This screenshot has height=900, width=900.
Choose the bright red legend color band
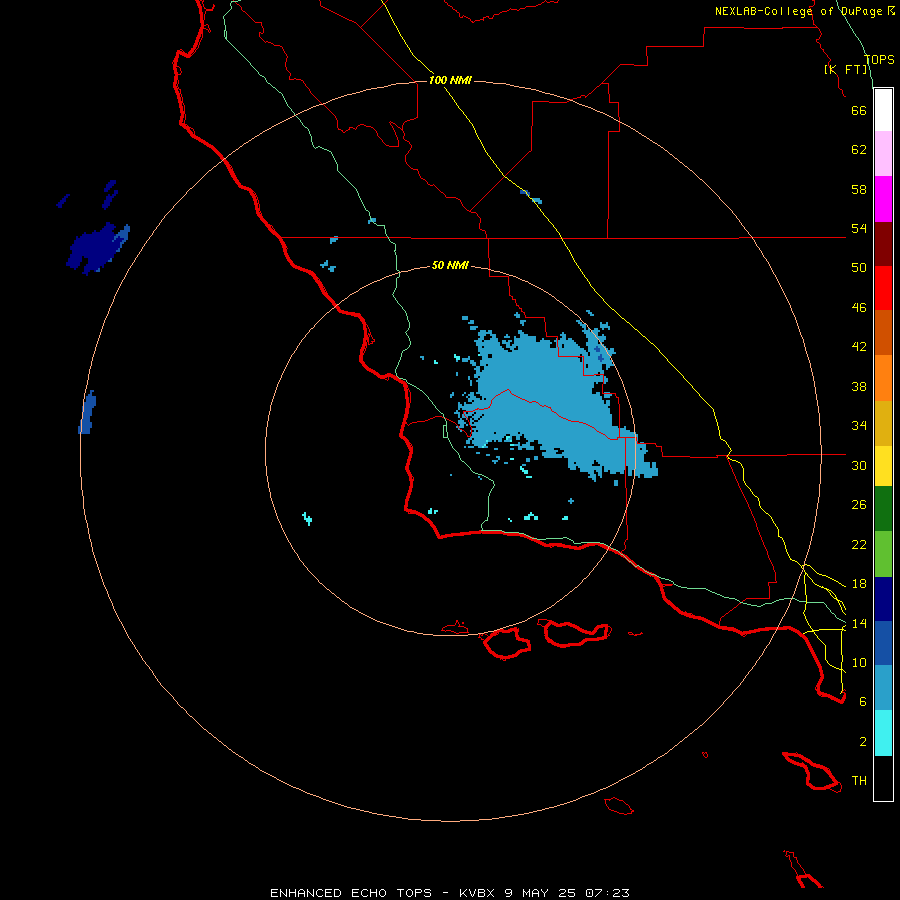pyautogui.click(x=883, y=288)
